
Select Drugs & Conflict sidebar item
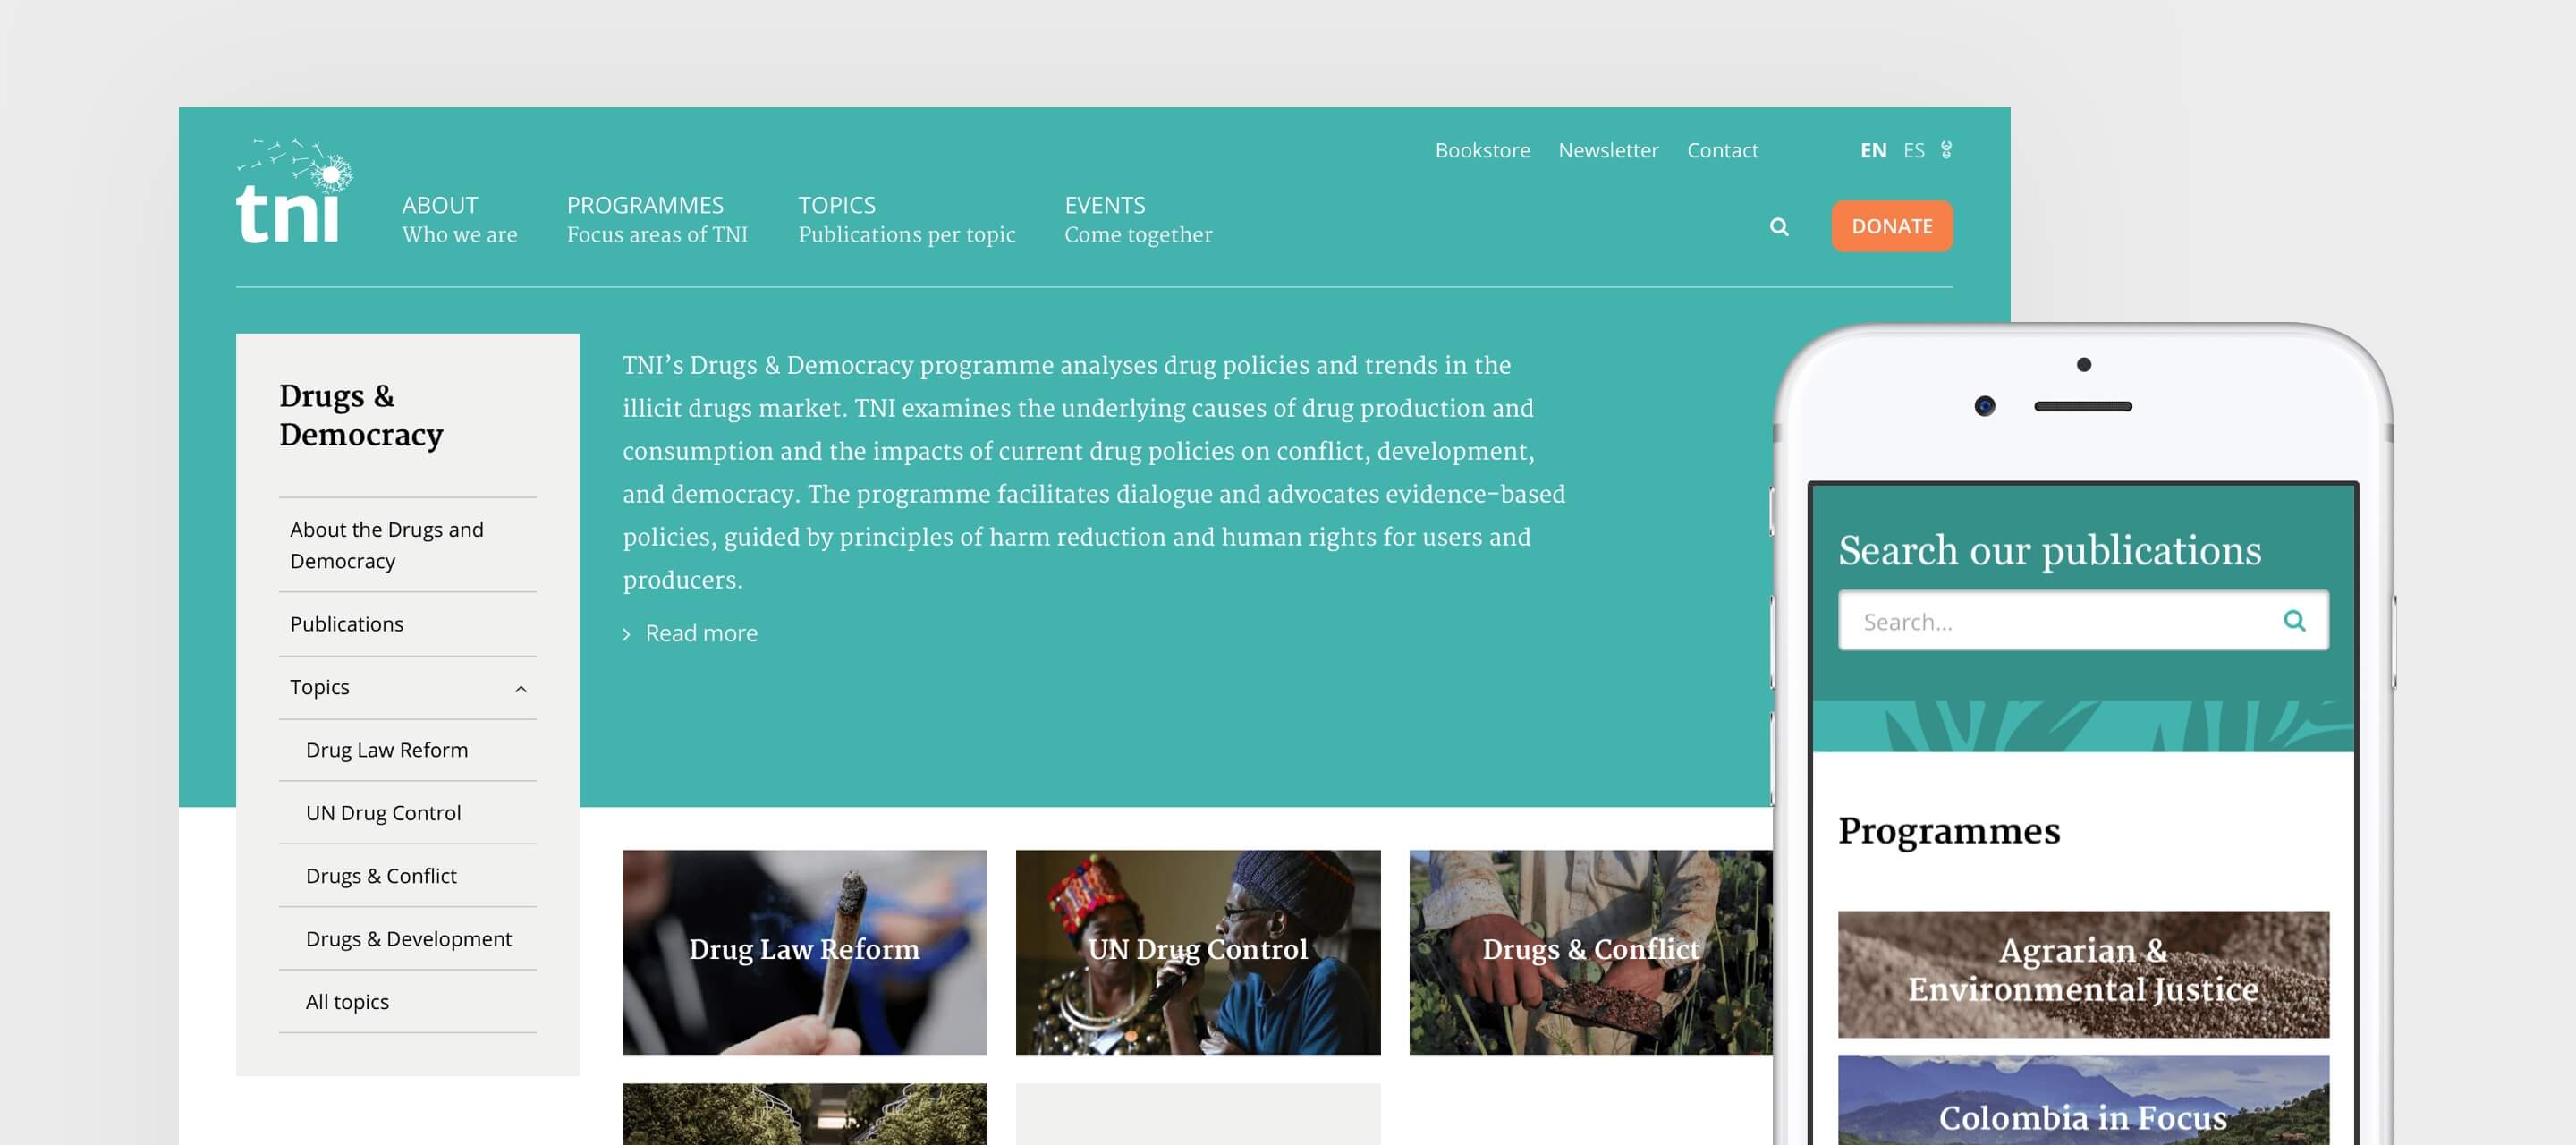click(x=408, y=876)
